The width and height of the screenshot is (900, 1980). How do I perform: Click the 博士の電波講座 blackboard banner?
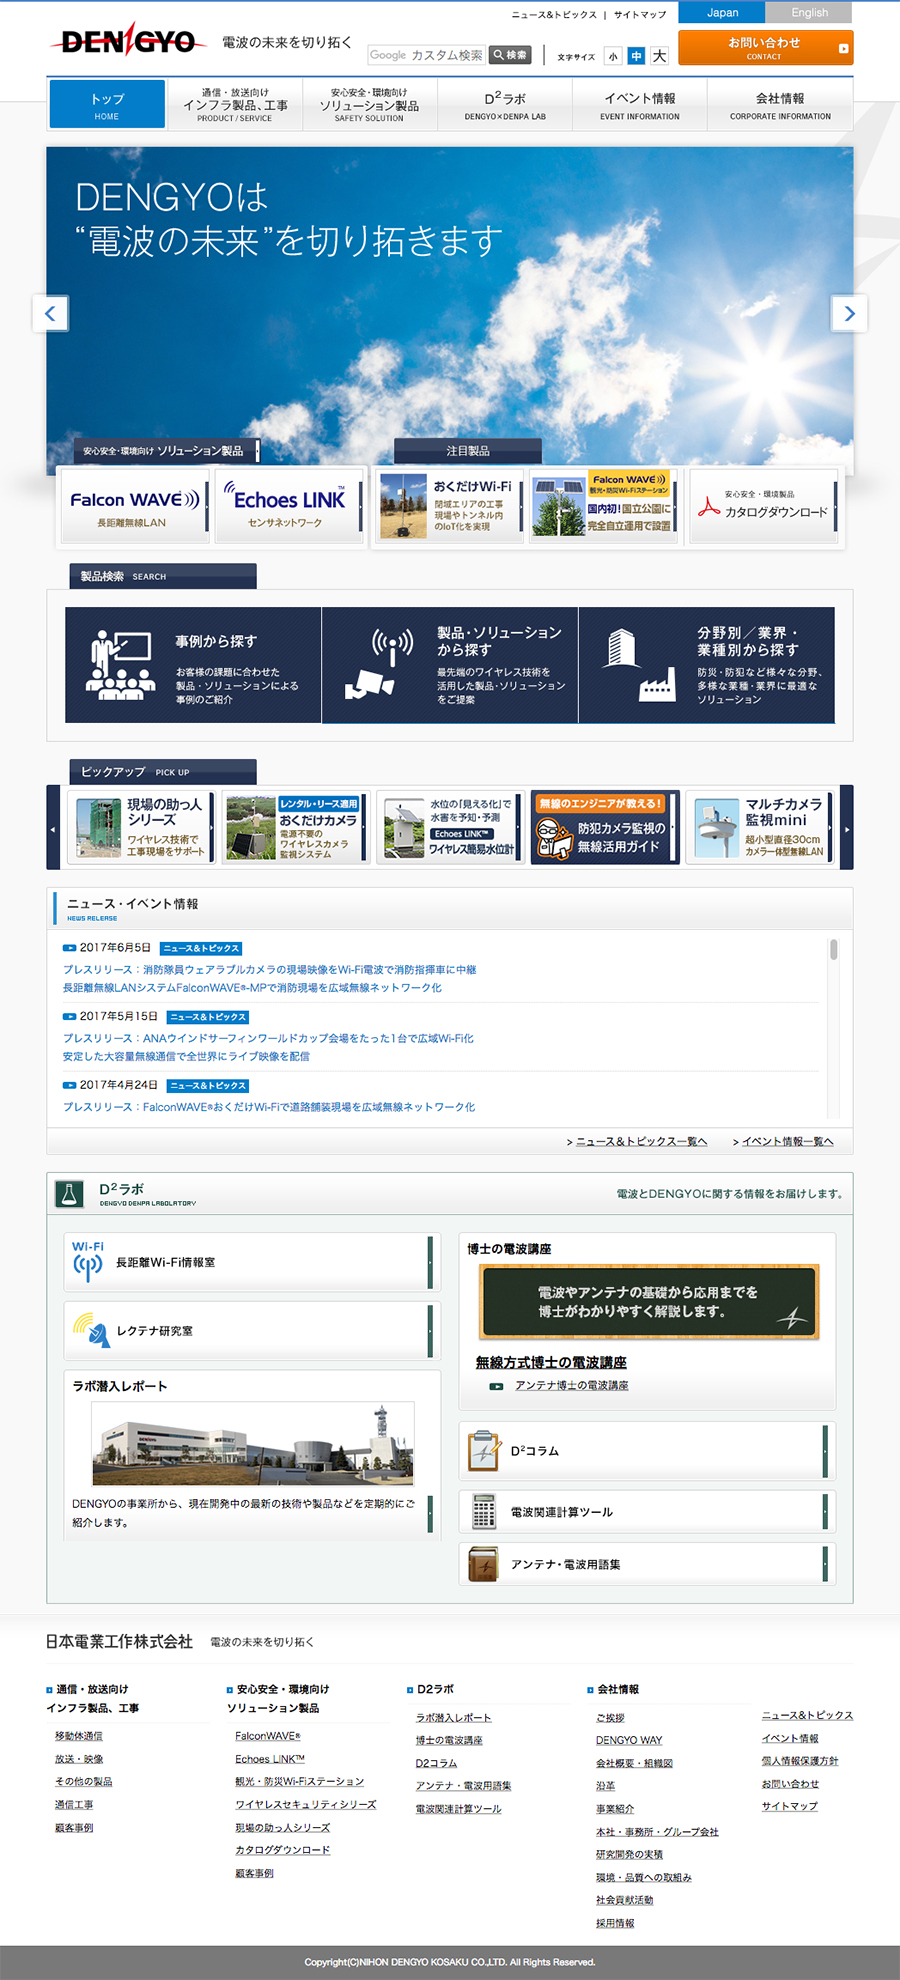point(648,1301)
